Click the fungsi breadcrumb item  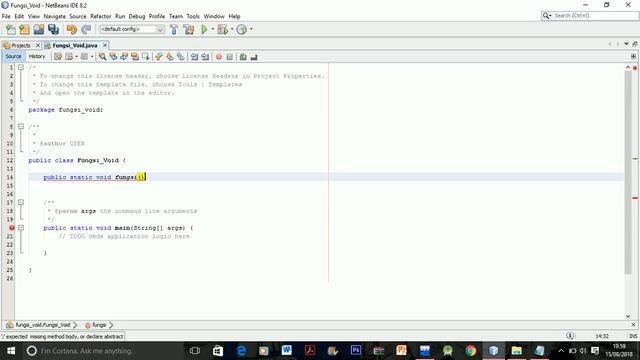pos(98,325)
